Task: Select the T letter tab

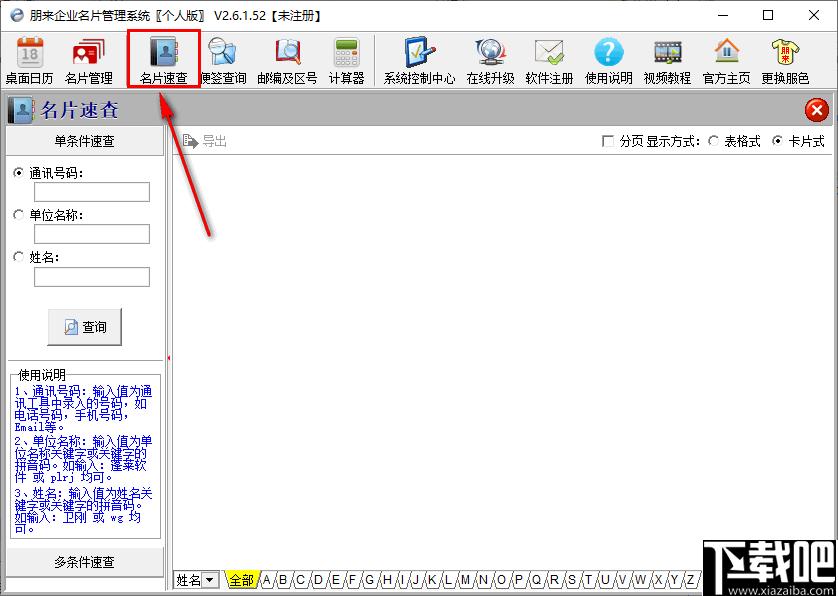Action: (x=588, y=579)
